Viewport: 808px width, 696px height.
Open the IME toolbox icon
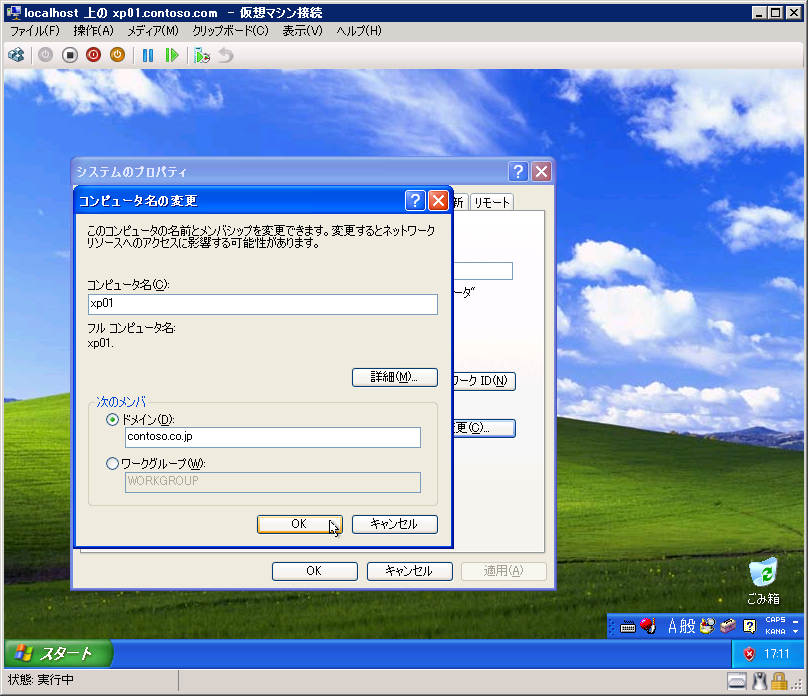point(728,626)
